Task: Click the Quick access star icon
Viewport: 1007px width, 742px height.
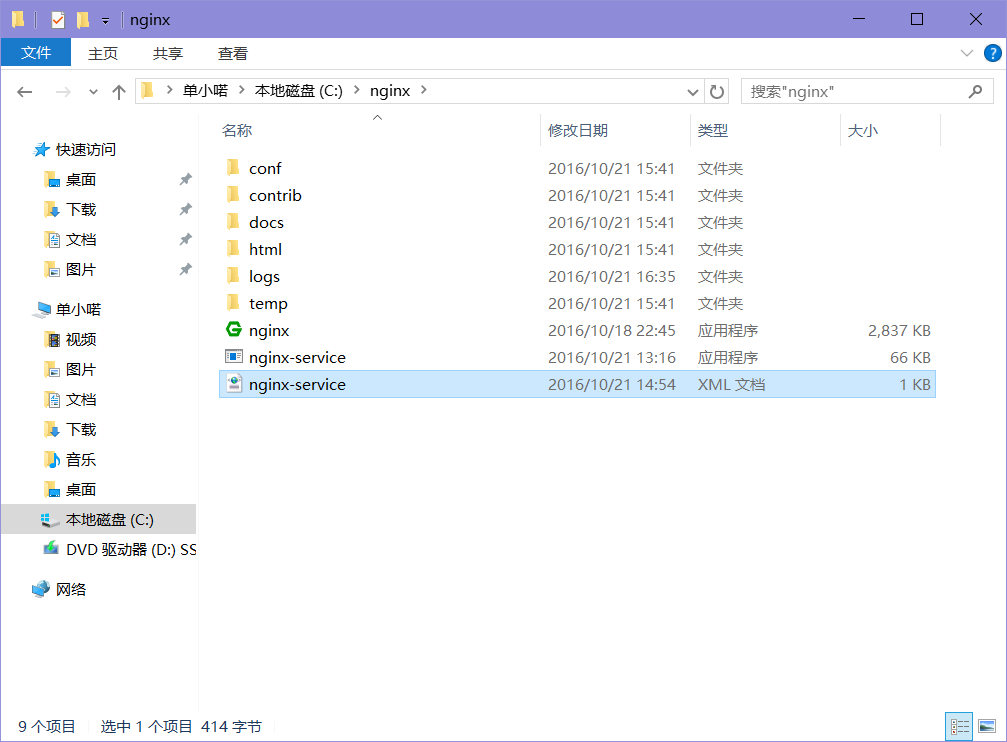Action: (x=41, y=150)
